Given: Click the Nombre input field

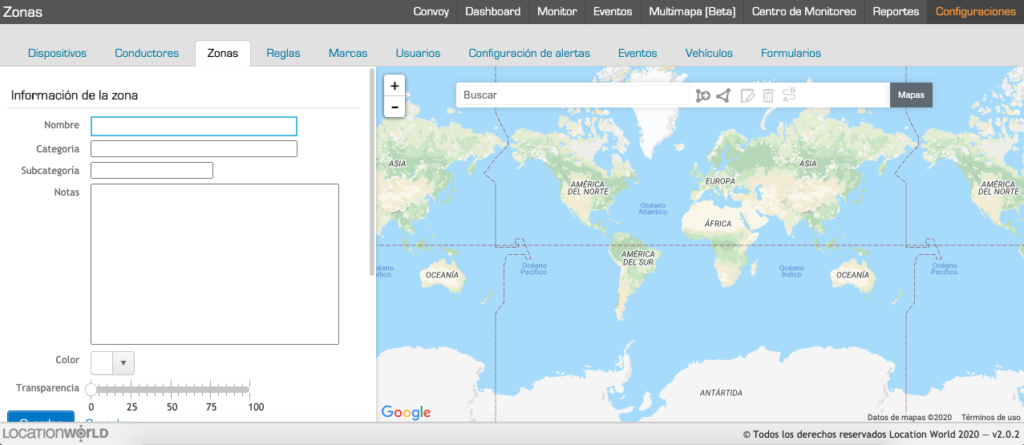Looking at the screenshot, I should (194, 126).
